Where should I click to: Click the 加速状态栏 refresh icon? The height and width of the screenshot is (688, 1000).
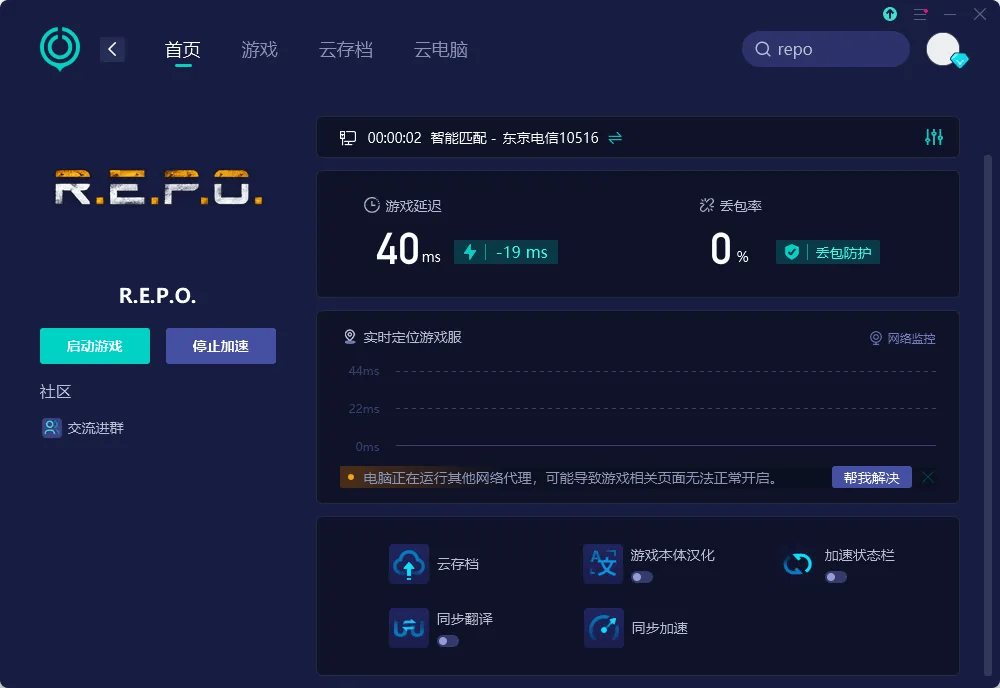pos(797,564)
